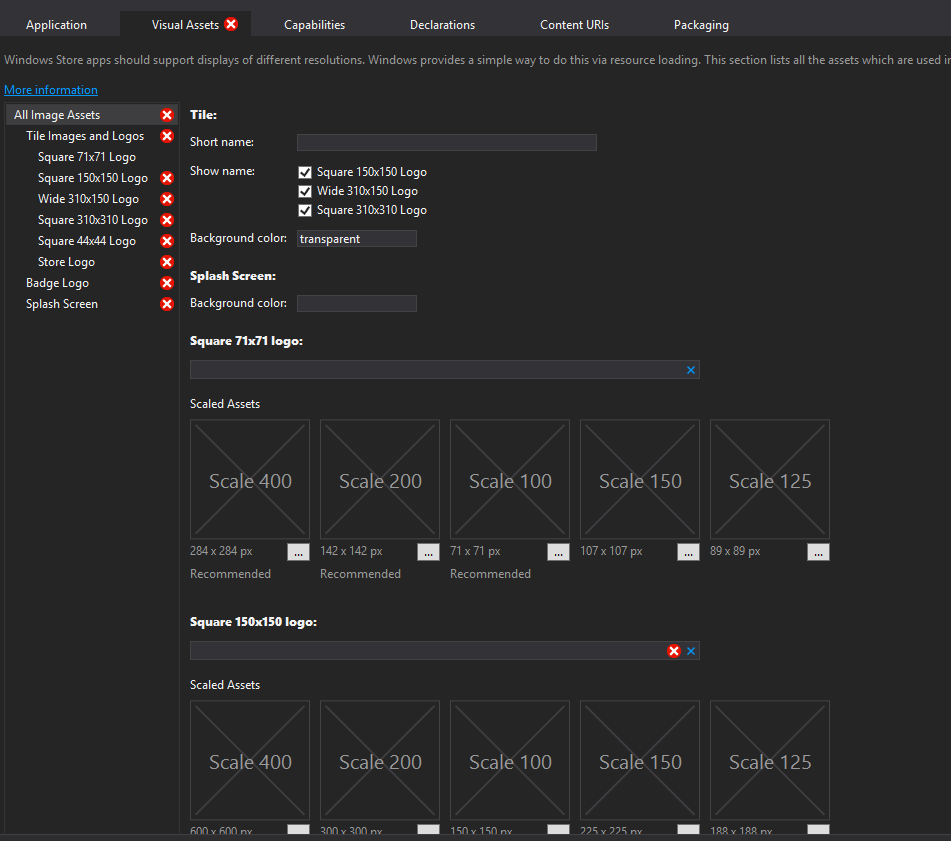
Task: Select 150x150 Scale 150 asset placeholder
Action: pyautogui.click(x=640, y=760)
